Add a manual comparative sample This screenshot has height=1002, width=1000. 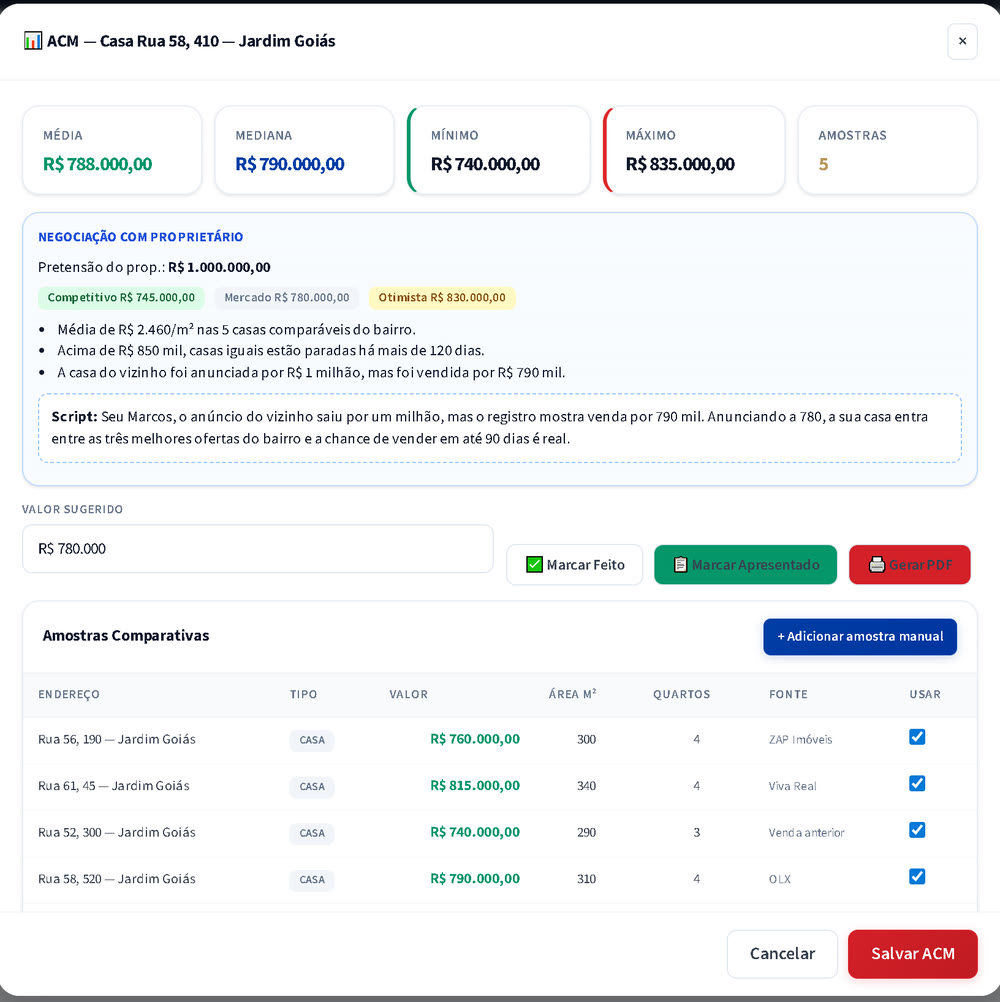(859, 636)
